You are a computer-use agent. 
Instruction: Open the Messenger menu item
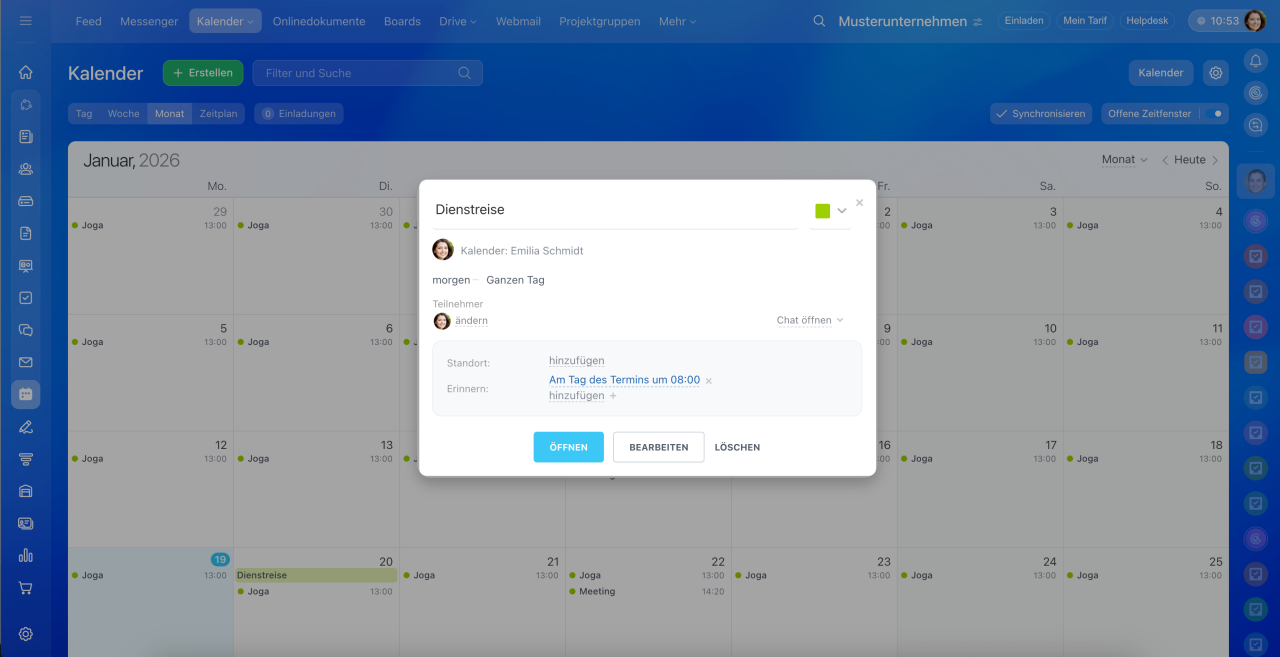pyautogui.click(x=149, y=21)
